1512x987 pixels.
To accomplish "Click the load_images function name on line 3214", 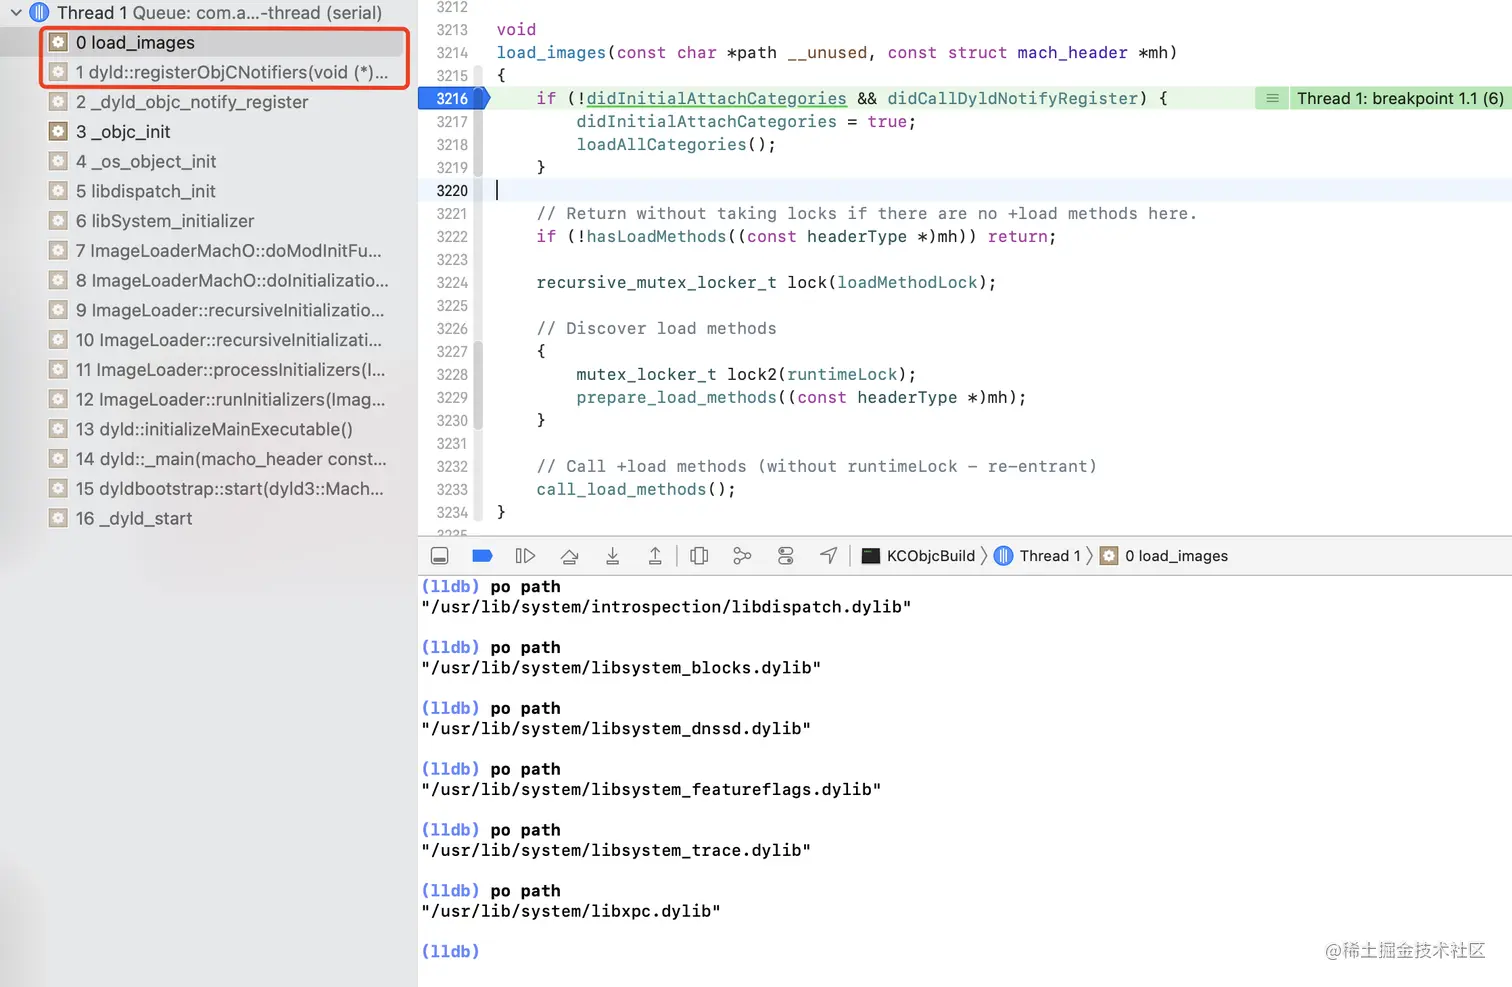I will (x=551, y=52).
